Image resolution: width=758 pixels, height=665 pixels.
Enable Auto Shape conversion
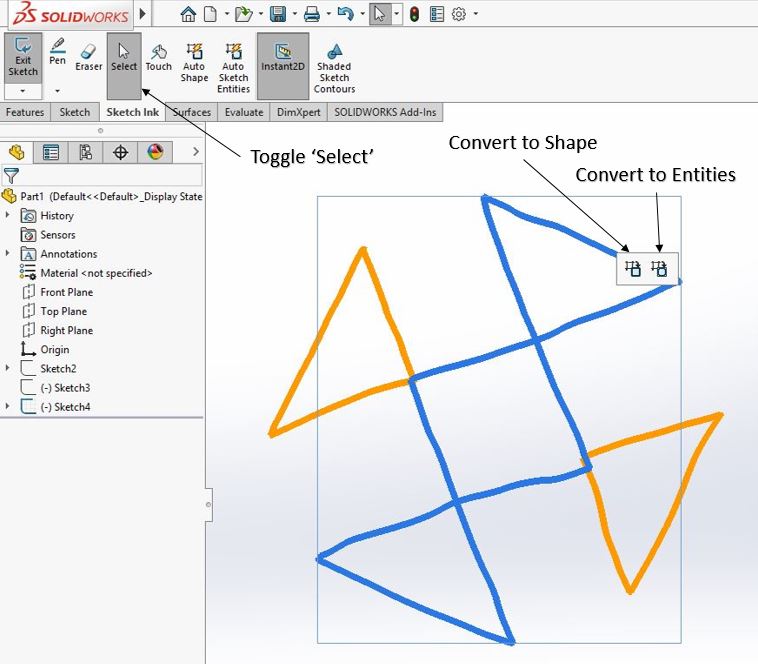point(194,63)
